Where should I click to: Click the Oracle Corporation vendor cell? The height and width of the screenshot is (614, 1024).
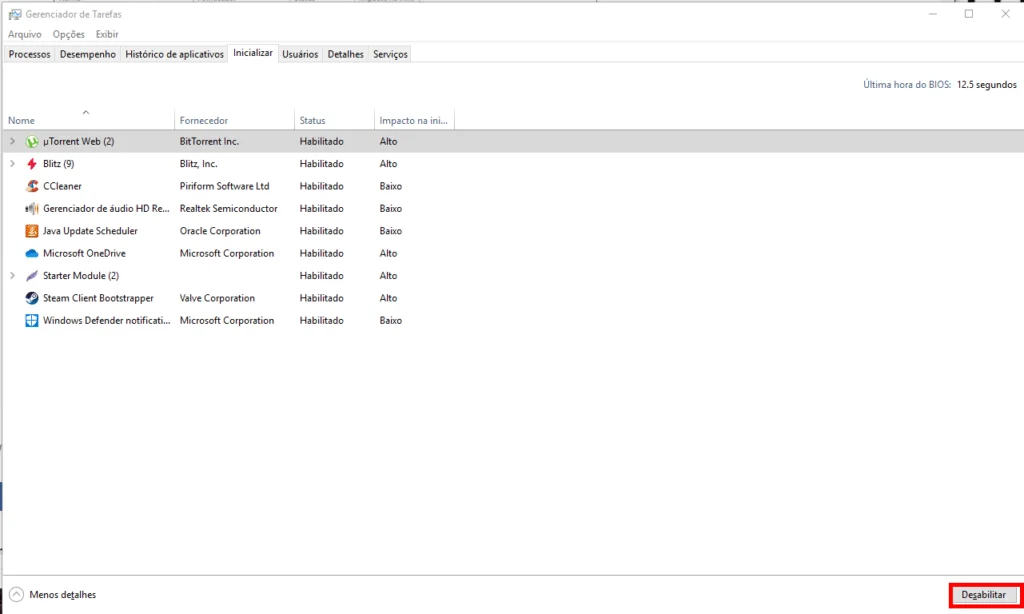[x=220, y=231]
